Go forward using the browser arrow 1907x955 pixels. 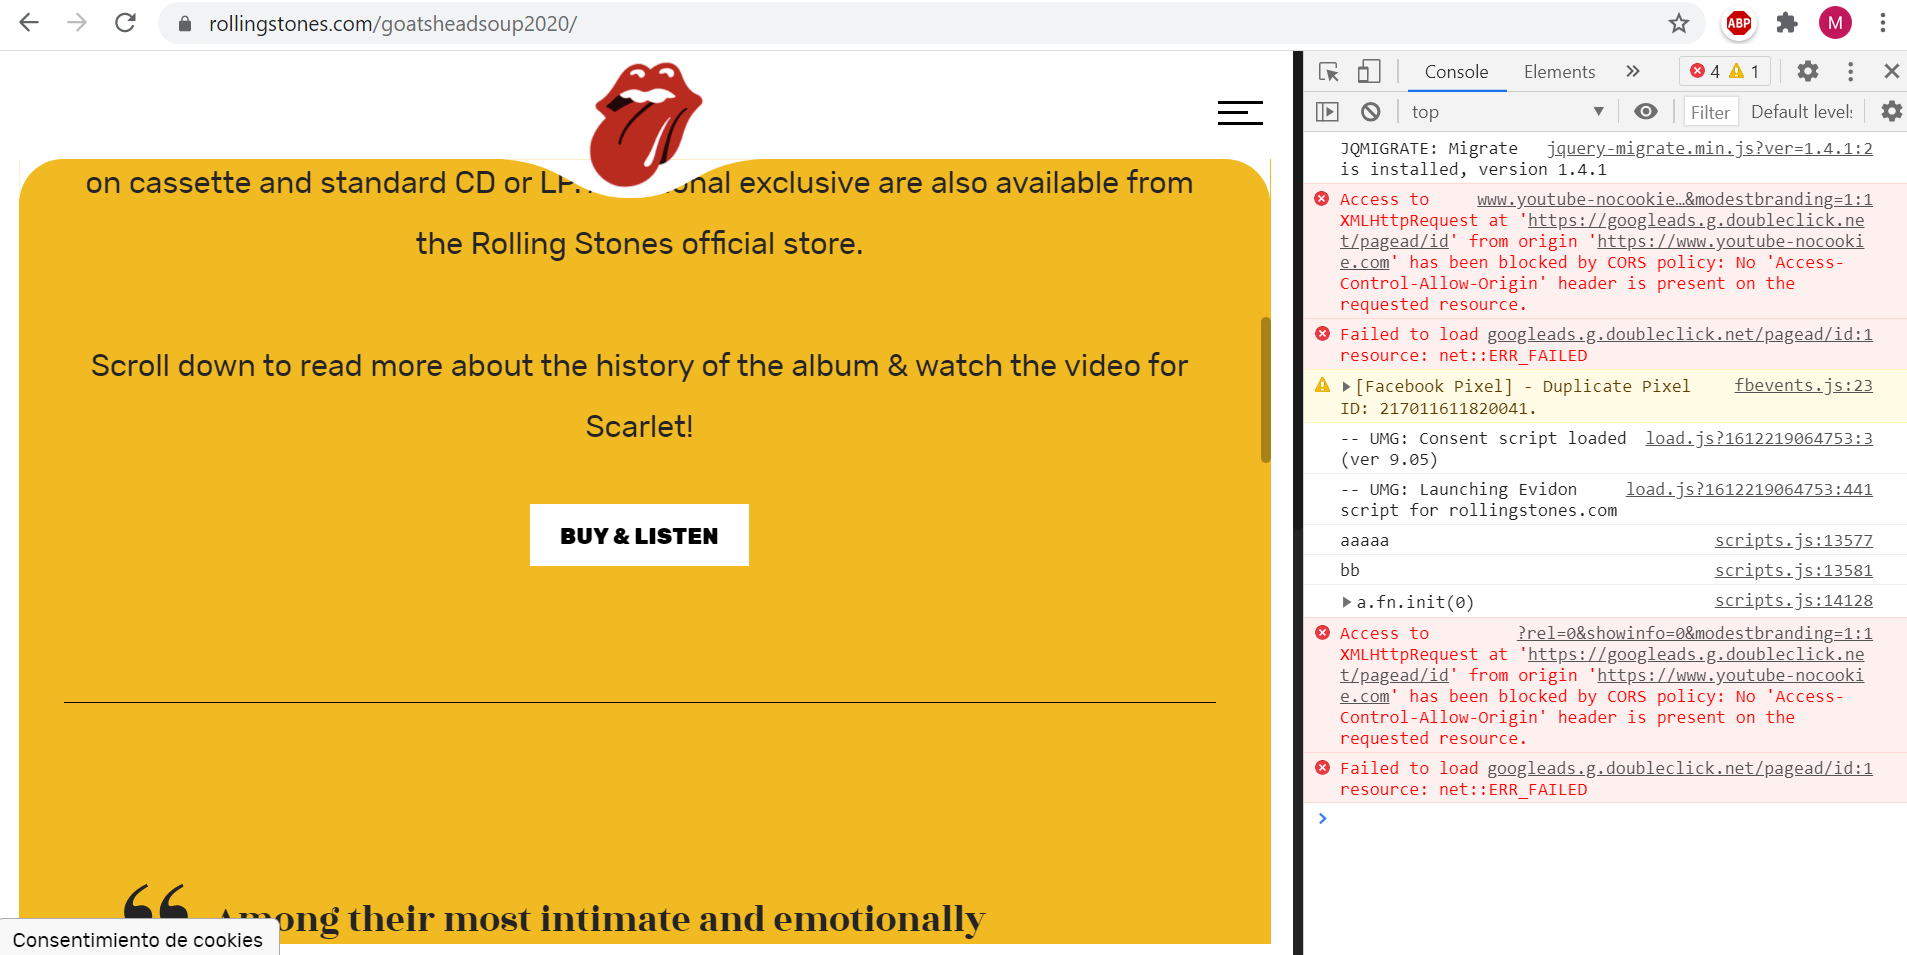click(x=77, y=23)
